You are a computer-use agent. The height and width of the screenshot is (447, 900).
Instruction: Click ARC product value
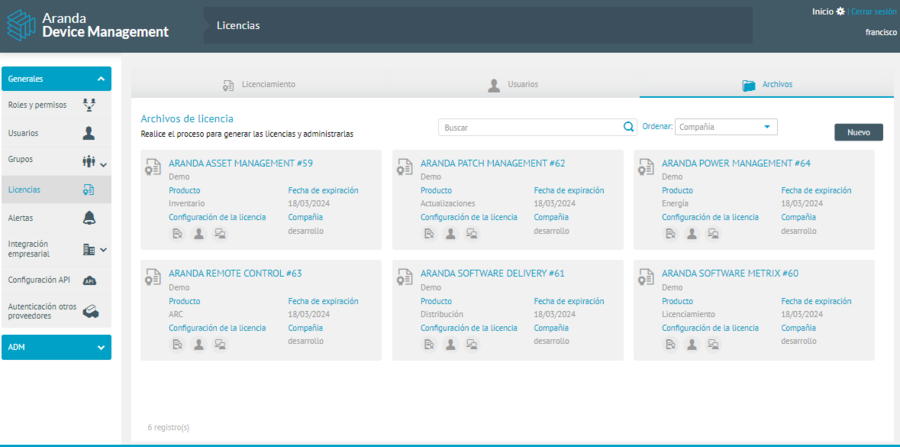(x=176, y=314)
